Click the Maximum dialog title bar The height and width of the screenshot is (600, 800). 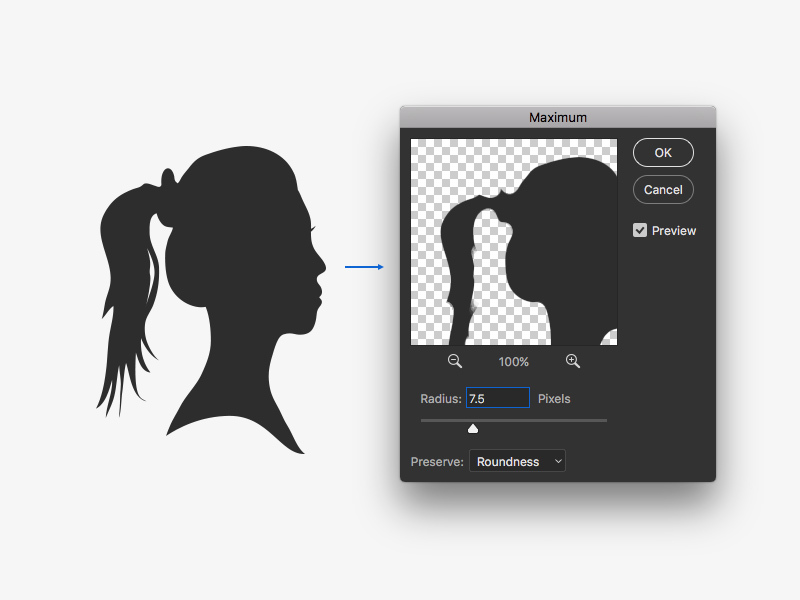[x=557, y=117]
